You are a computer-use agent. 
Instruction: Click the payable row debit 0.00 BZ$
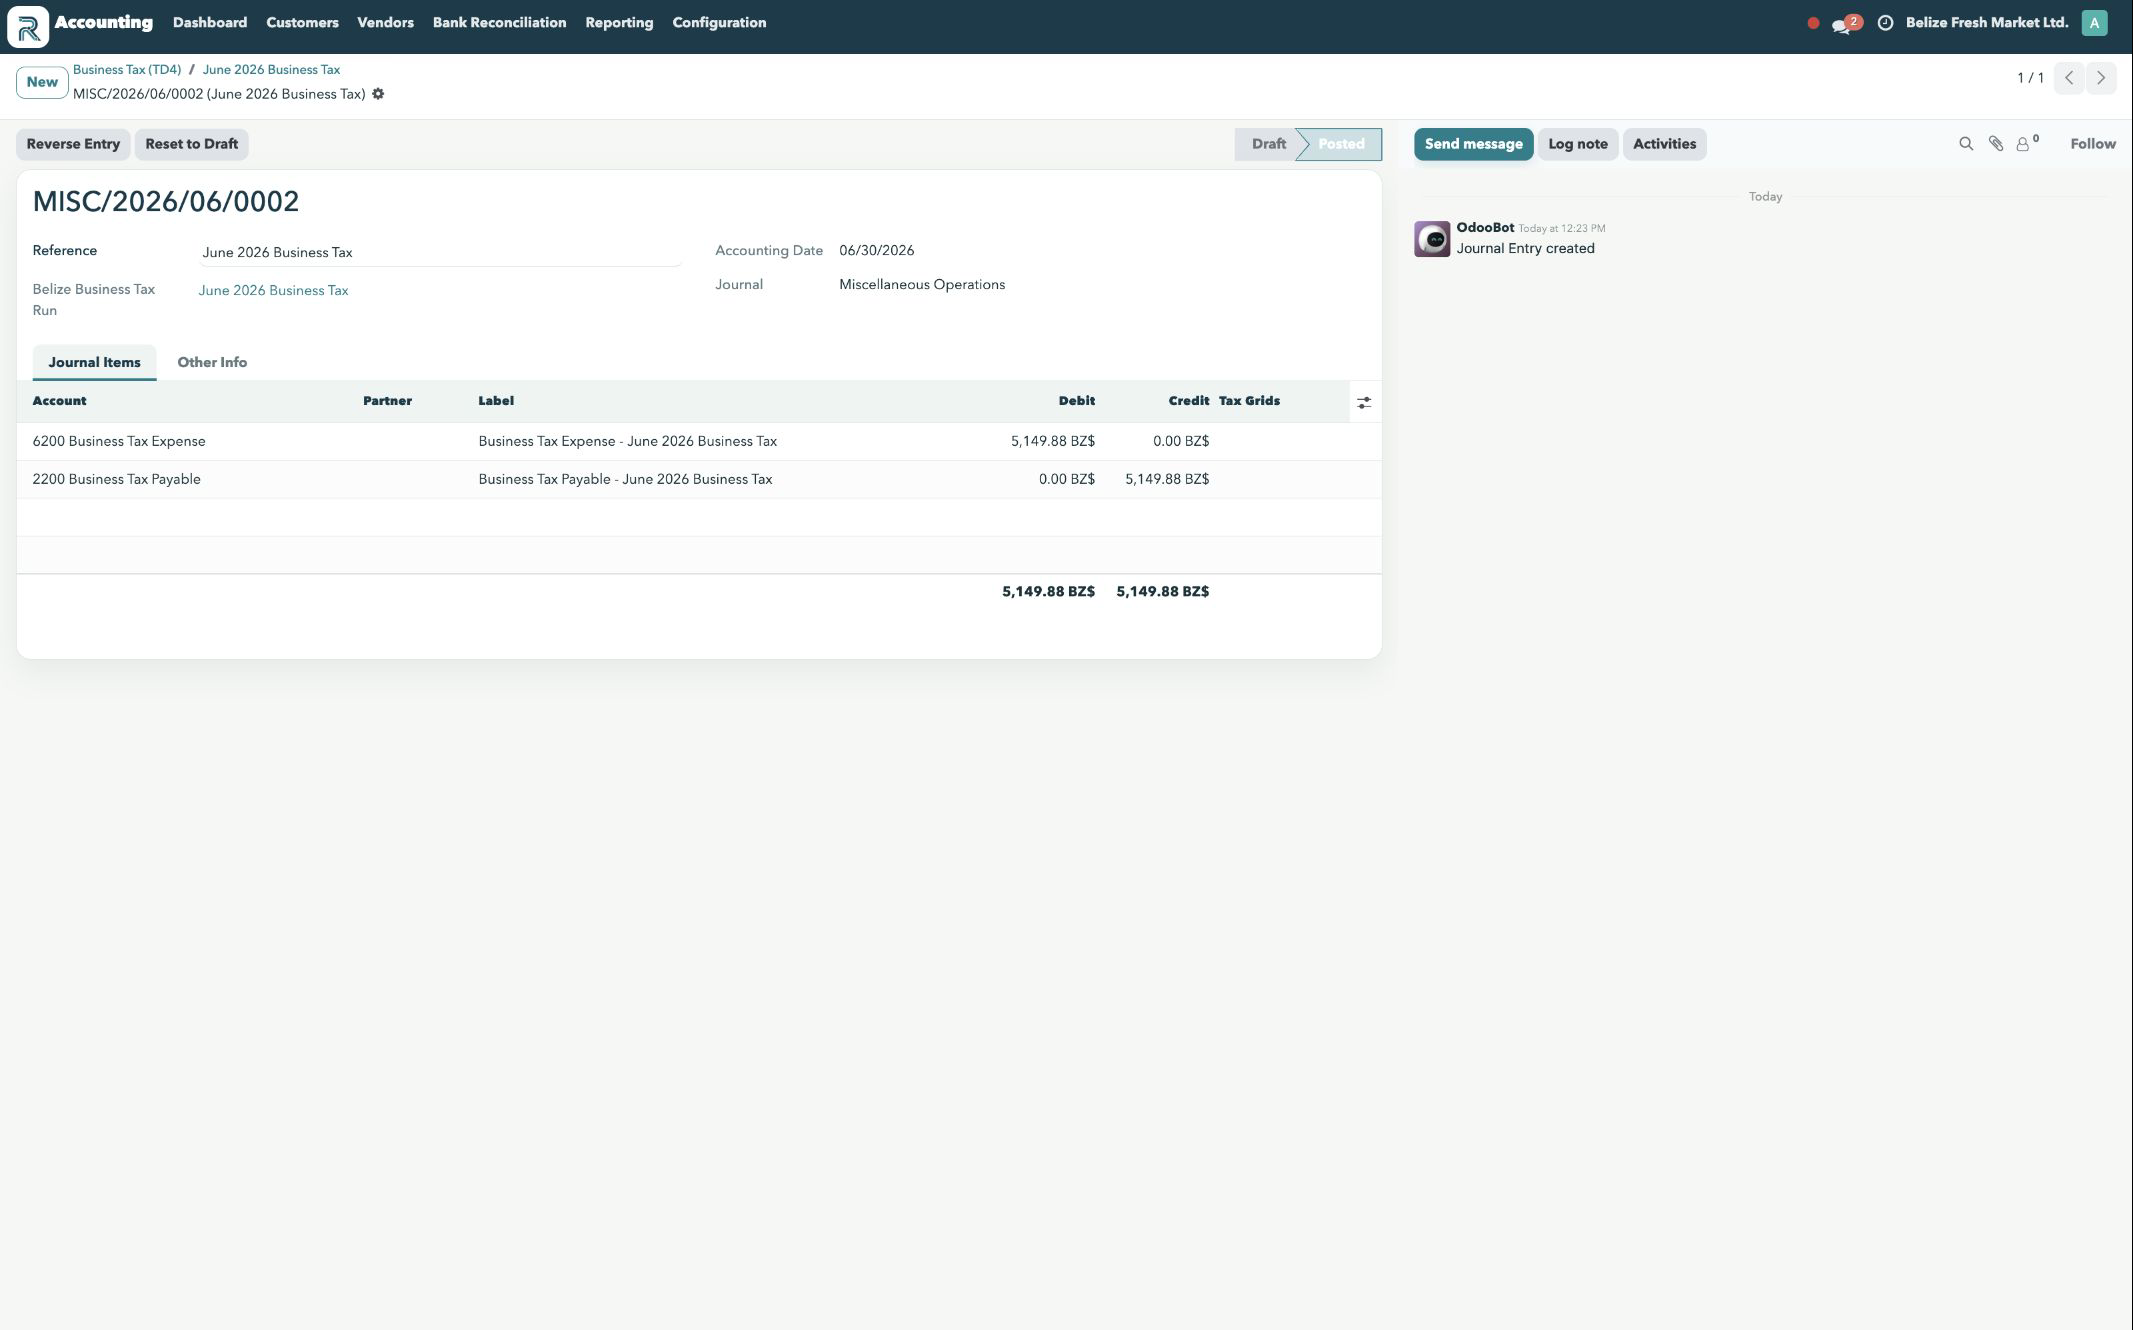[1067, 480]
